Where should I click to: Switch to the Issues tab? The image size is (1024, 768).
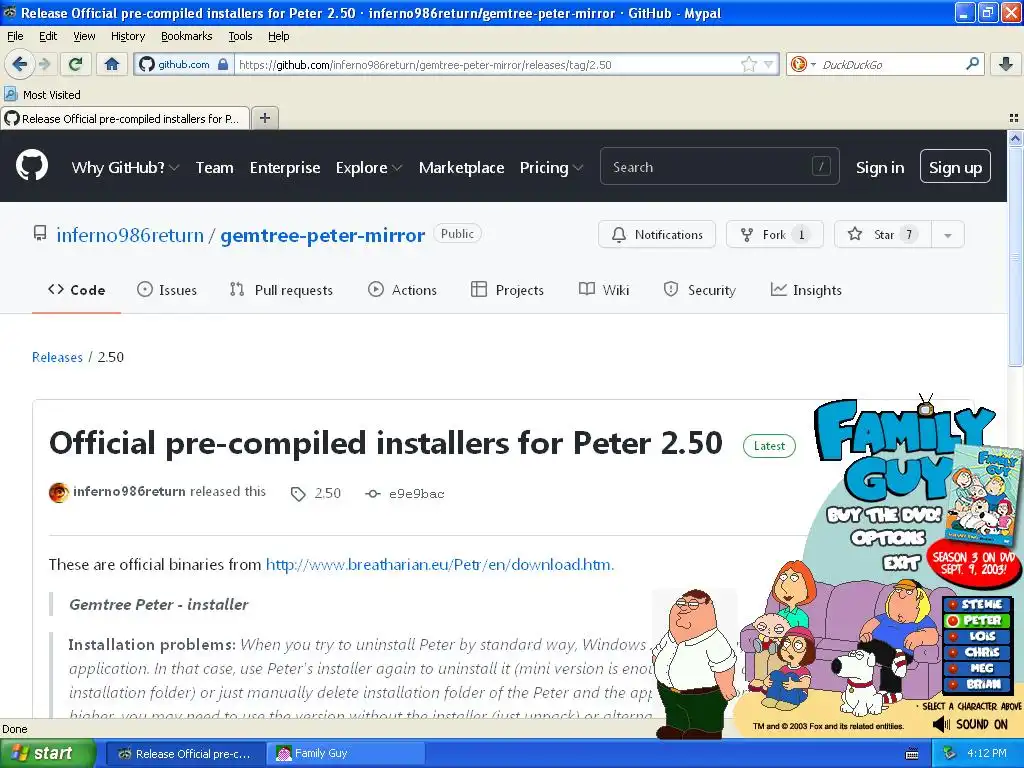pos(167,290)
